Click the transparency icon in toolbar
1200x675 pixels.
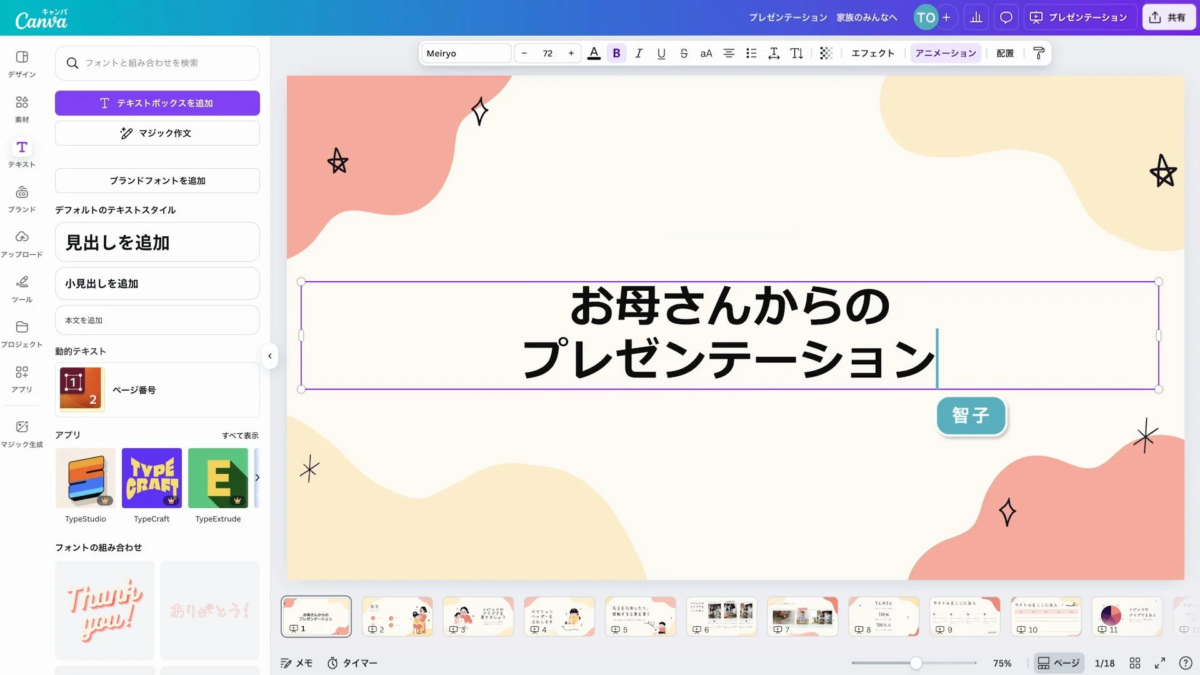(826, 53)
